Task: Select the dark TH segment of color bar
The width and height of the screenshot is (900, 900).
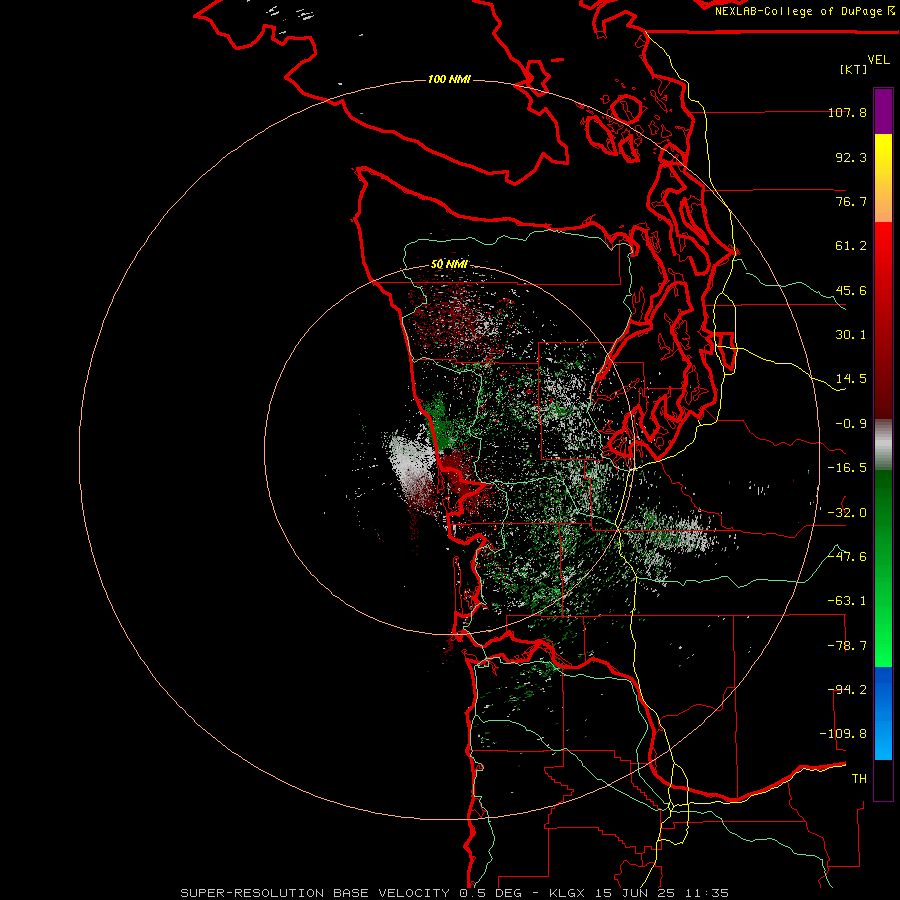Action: pyautogui.click(x=883, y=779)
